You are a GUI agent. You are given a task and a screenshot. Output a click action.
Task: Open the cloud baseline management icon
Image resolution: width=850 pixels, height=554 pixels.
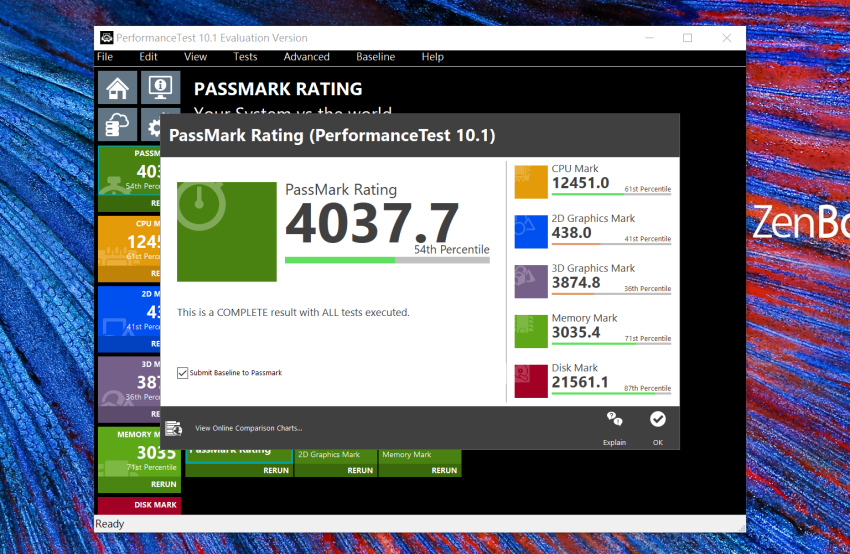point(118,125)
